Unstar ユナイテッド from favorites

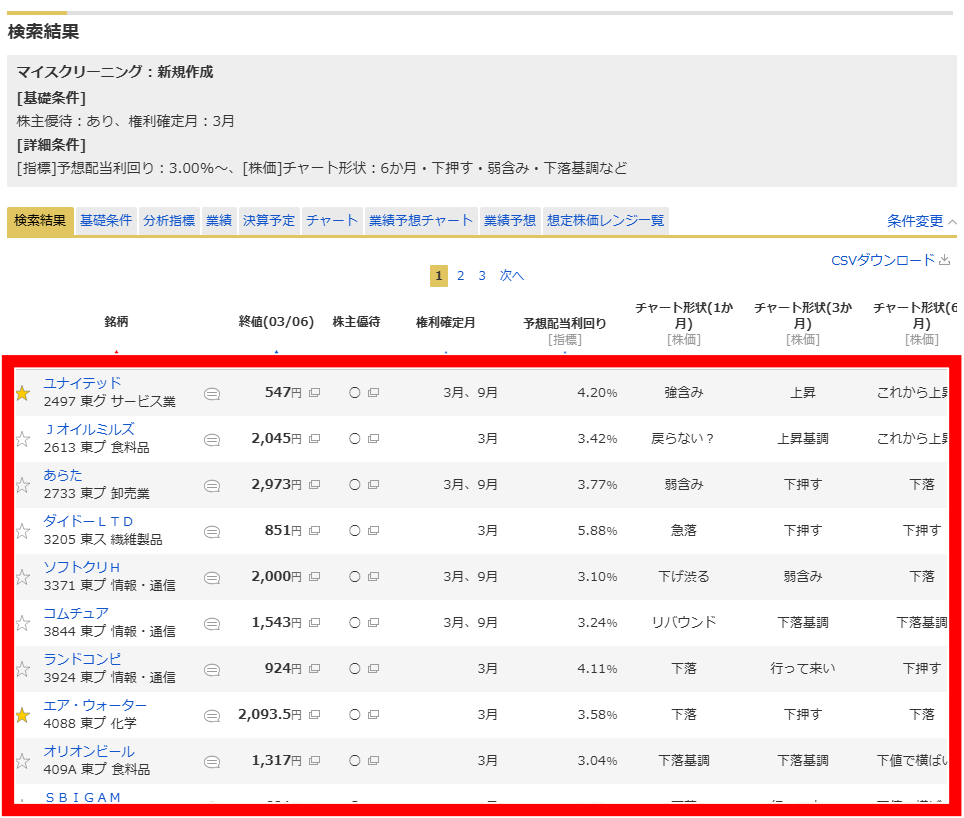coord(22,393)
